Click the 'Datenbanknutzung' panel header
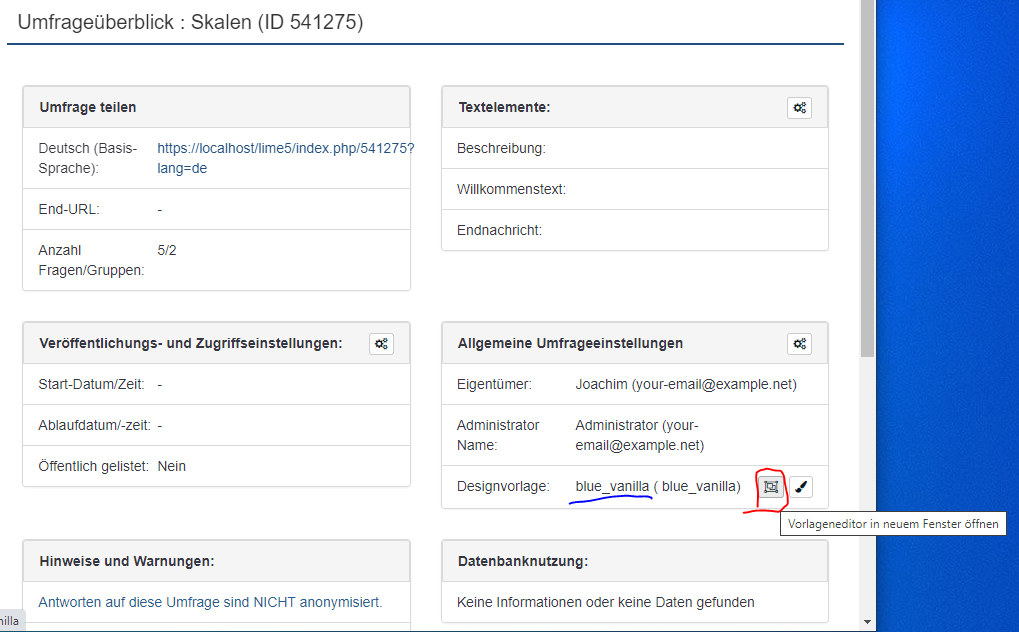Viewport: 1019px width, 632px height. [523, 561]
